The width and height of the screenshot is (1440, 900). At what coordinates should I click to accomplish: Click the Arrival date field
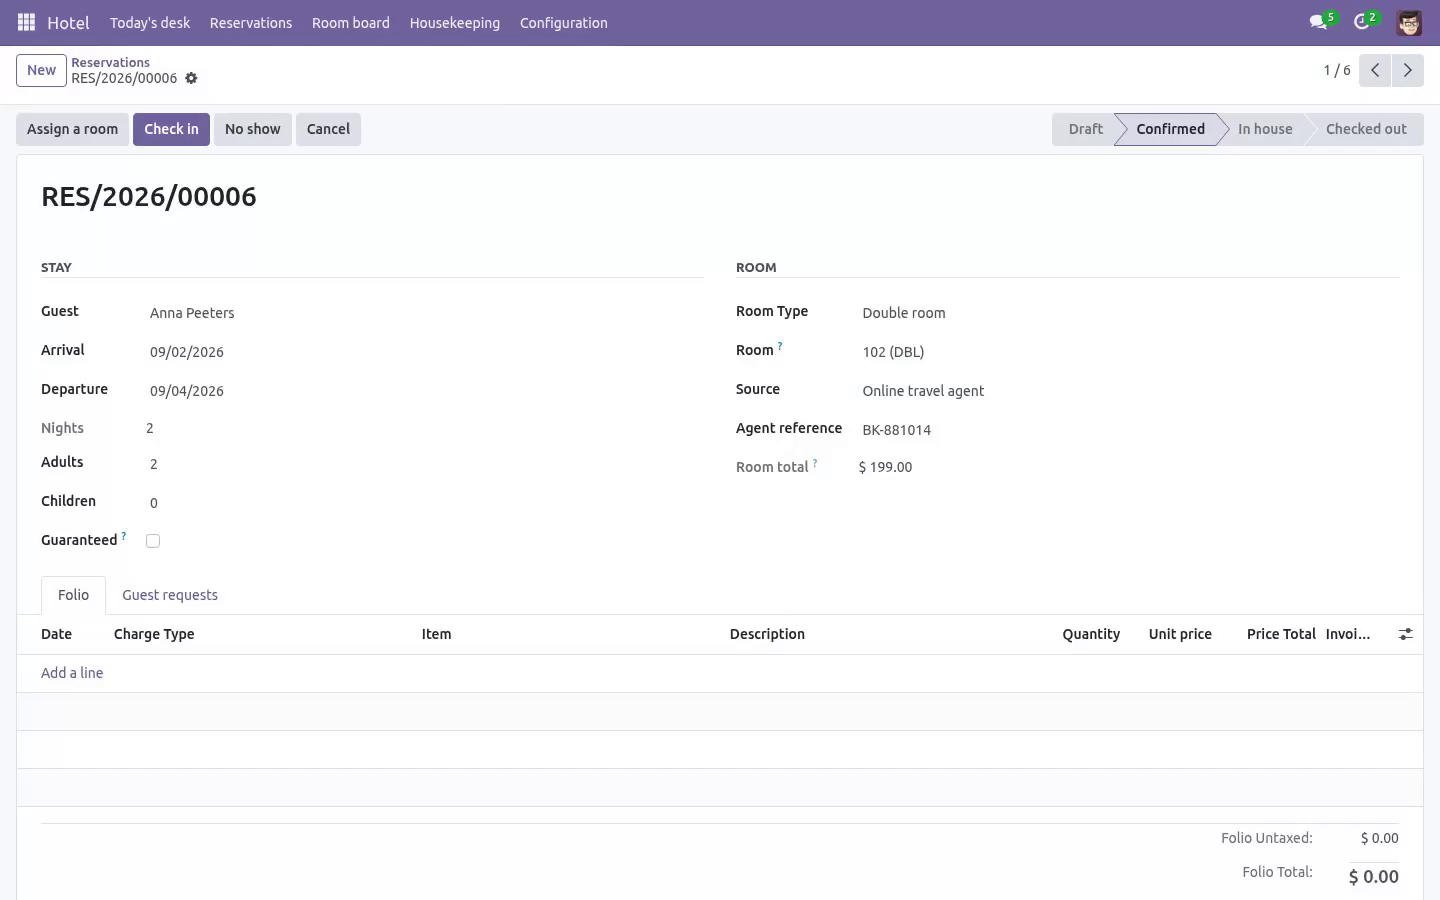click(x=425, y=352)
